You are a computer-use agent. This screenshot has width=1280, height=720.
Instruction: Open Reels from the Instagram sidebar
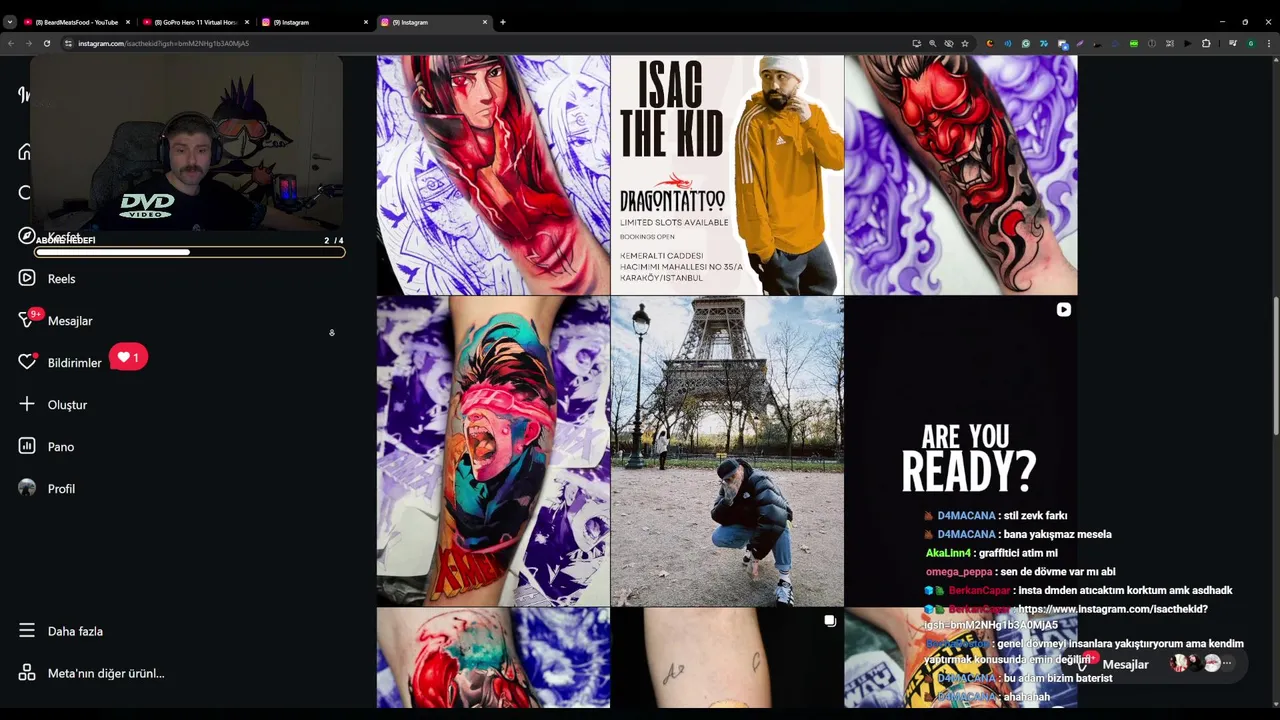click(x=47, y=279)
